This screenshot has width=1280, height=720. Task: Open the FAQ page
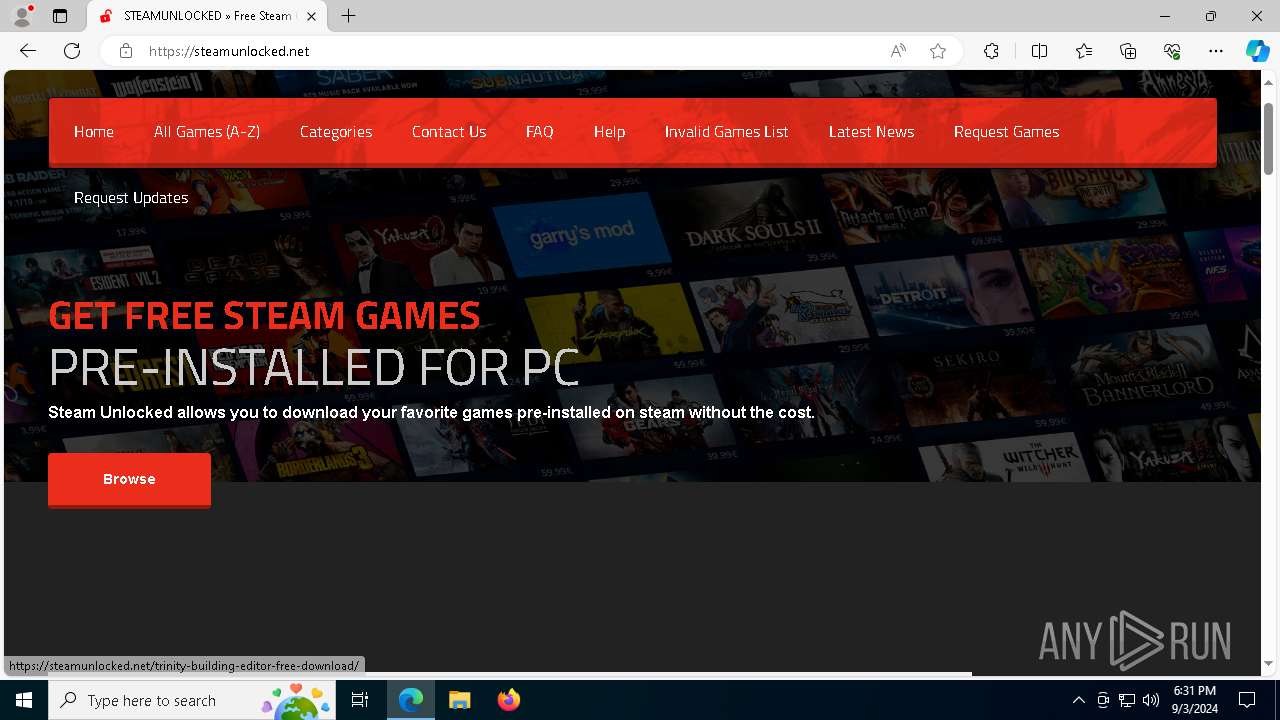click(540, 132)
